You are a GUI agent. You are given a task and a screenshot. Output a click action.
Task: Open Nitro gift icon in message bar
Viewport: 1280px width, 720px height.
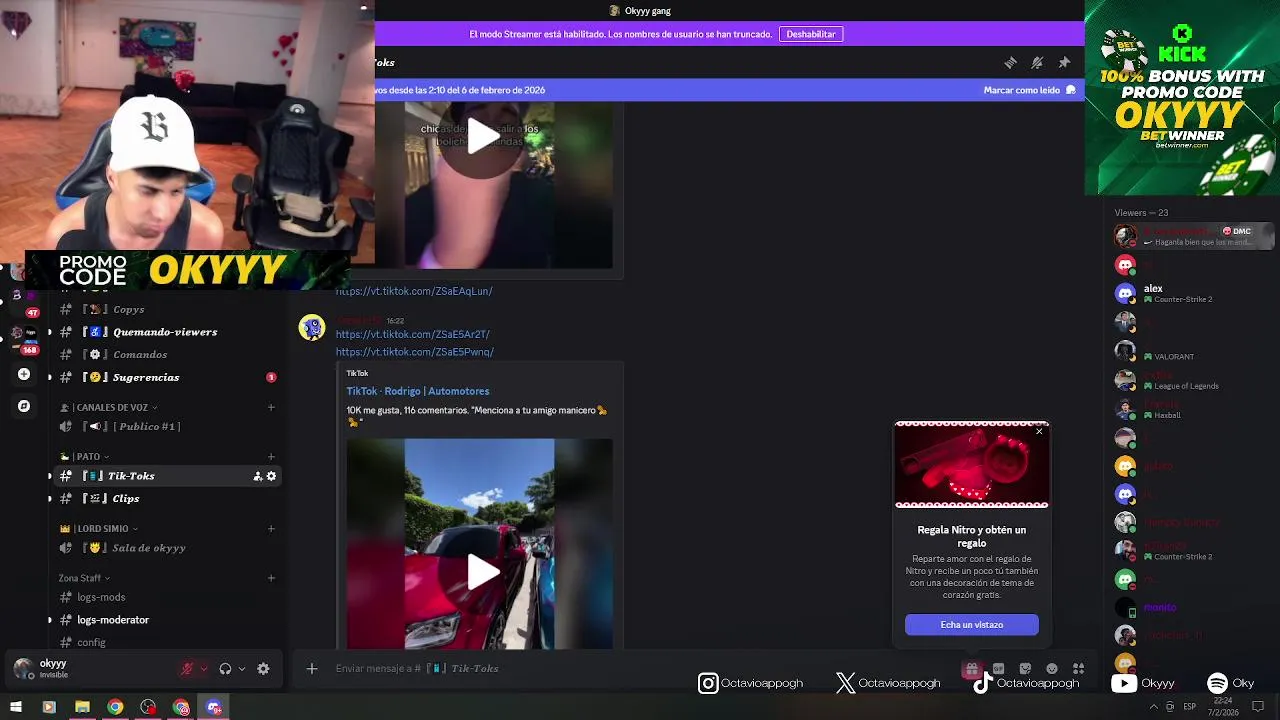(971, 669)
